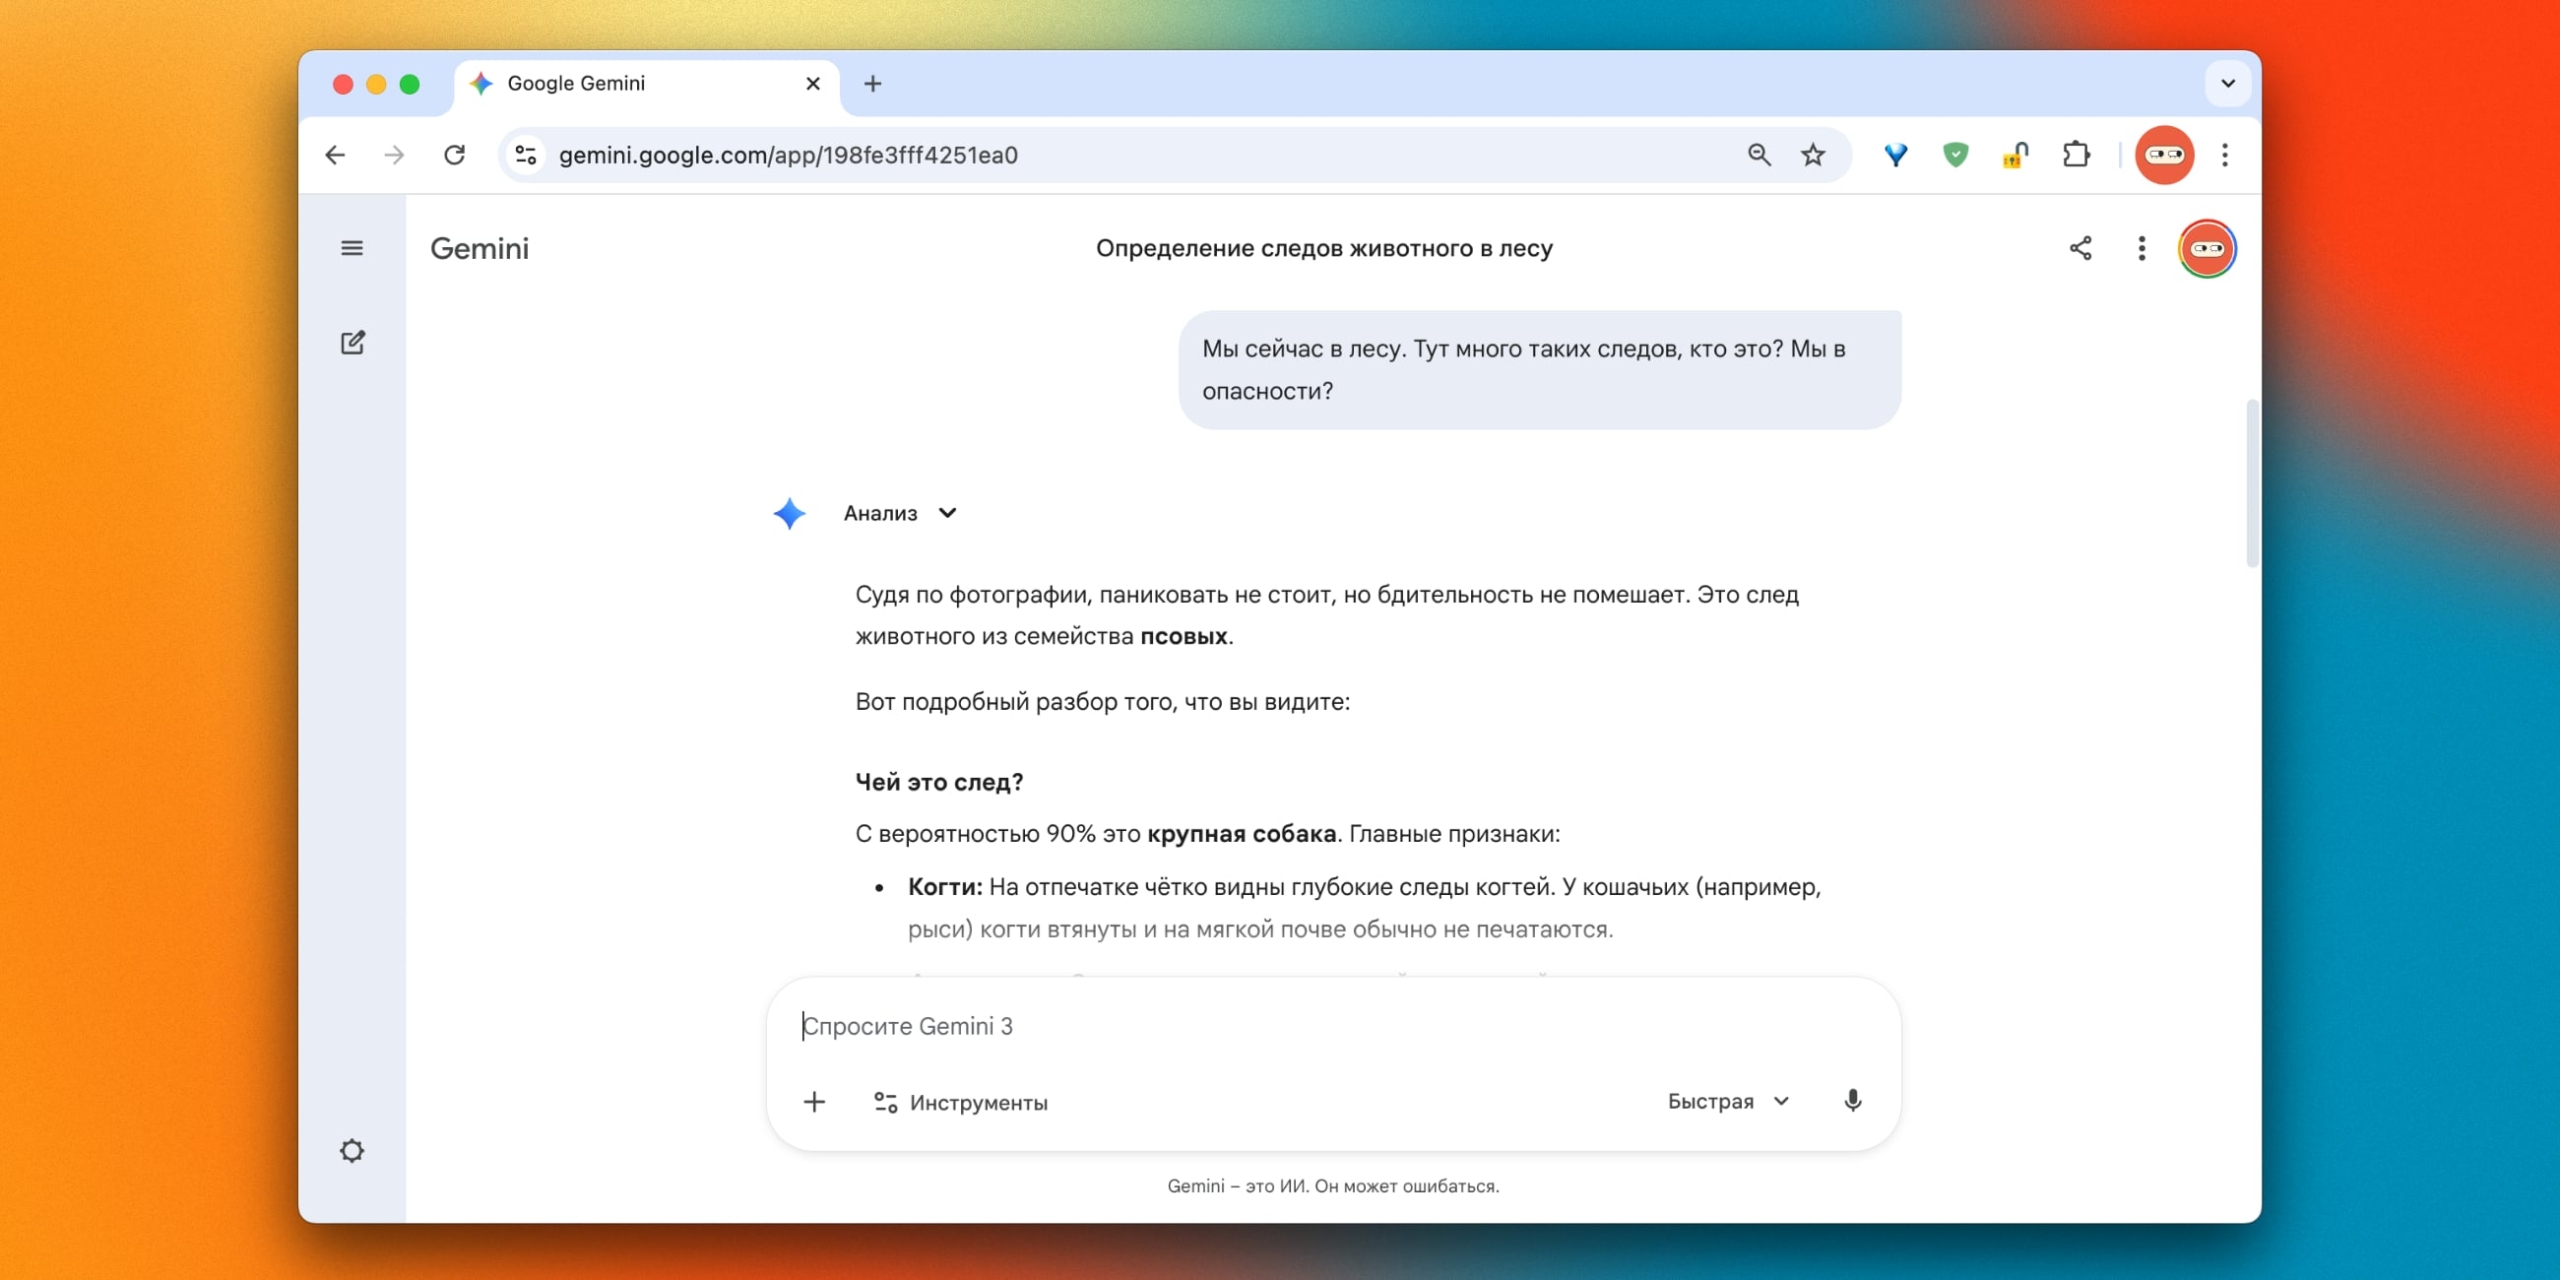
Task: Click the green shield extension icon
Action: tap(1955, 155)
